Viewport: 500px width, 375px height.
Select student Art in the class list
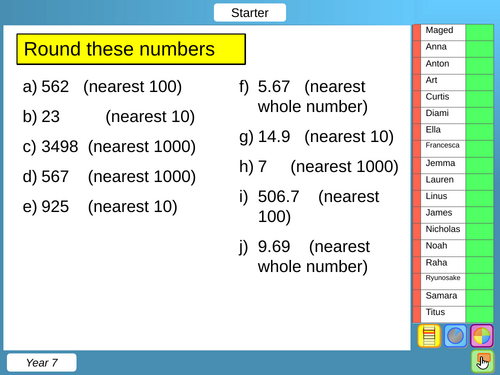coord(443,82)
